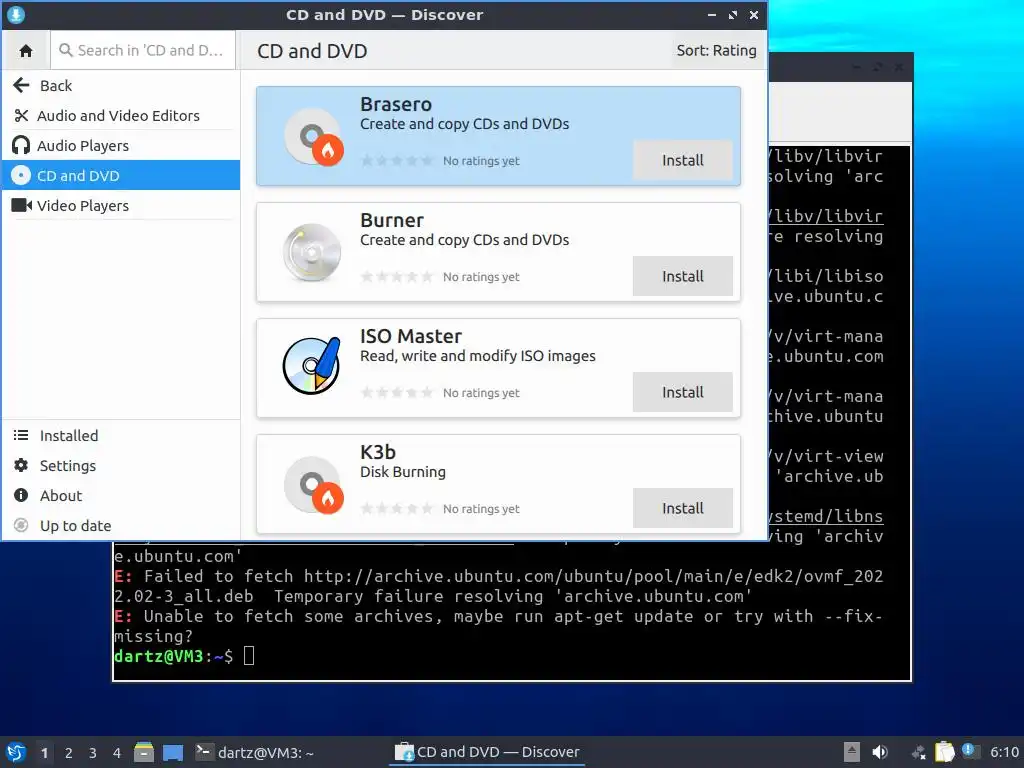Click the clock showing 6:10
This screenshot has width=1024, height=768.
(x=1004, y=752)
